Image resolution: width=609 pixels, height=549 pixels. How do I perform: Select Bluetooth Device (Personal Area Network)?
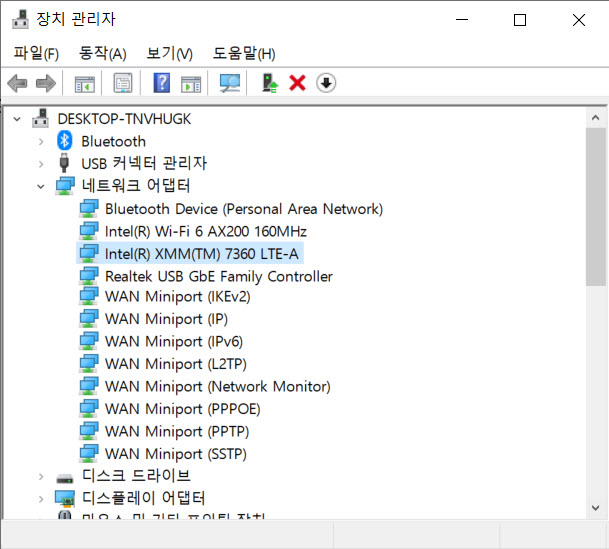[x=244, y=209]
